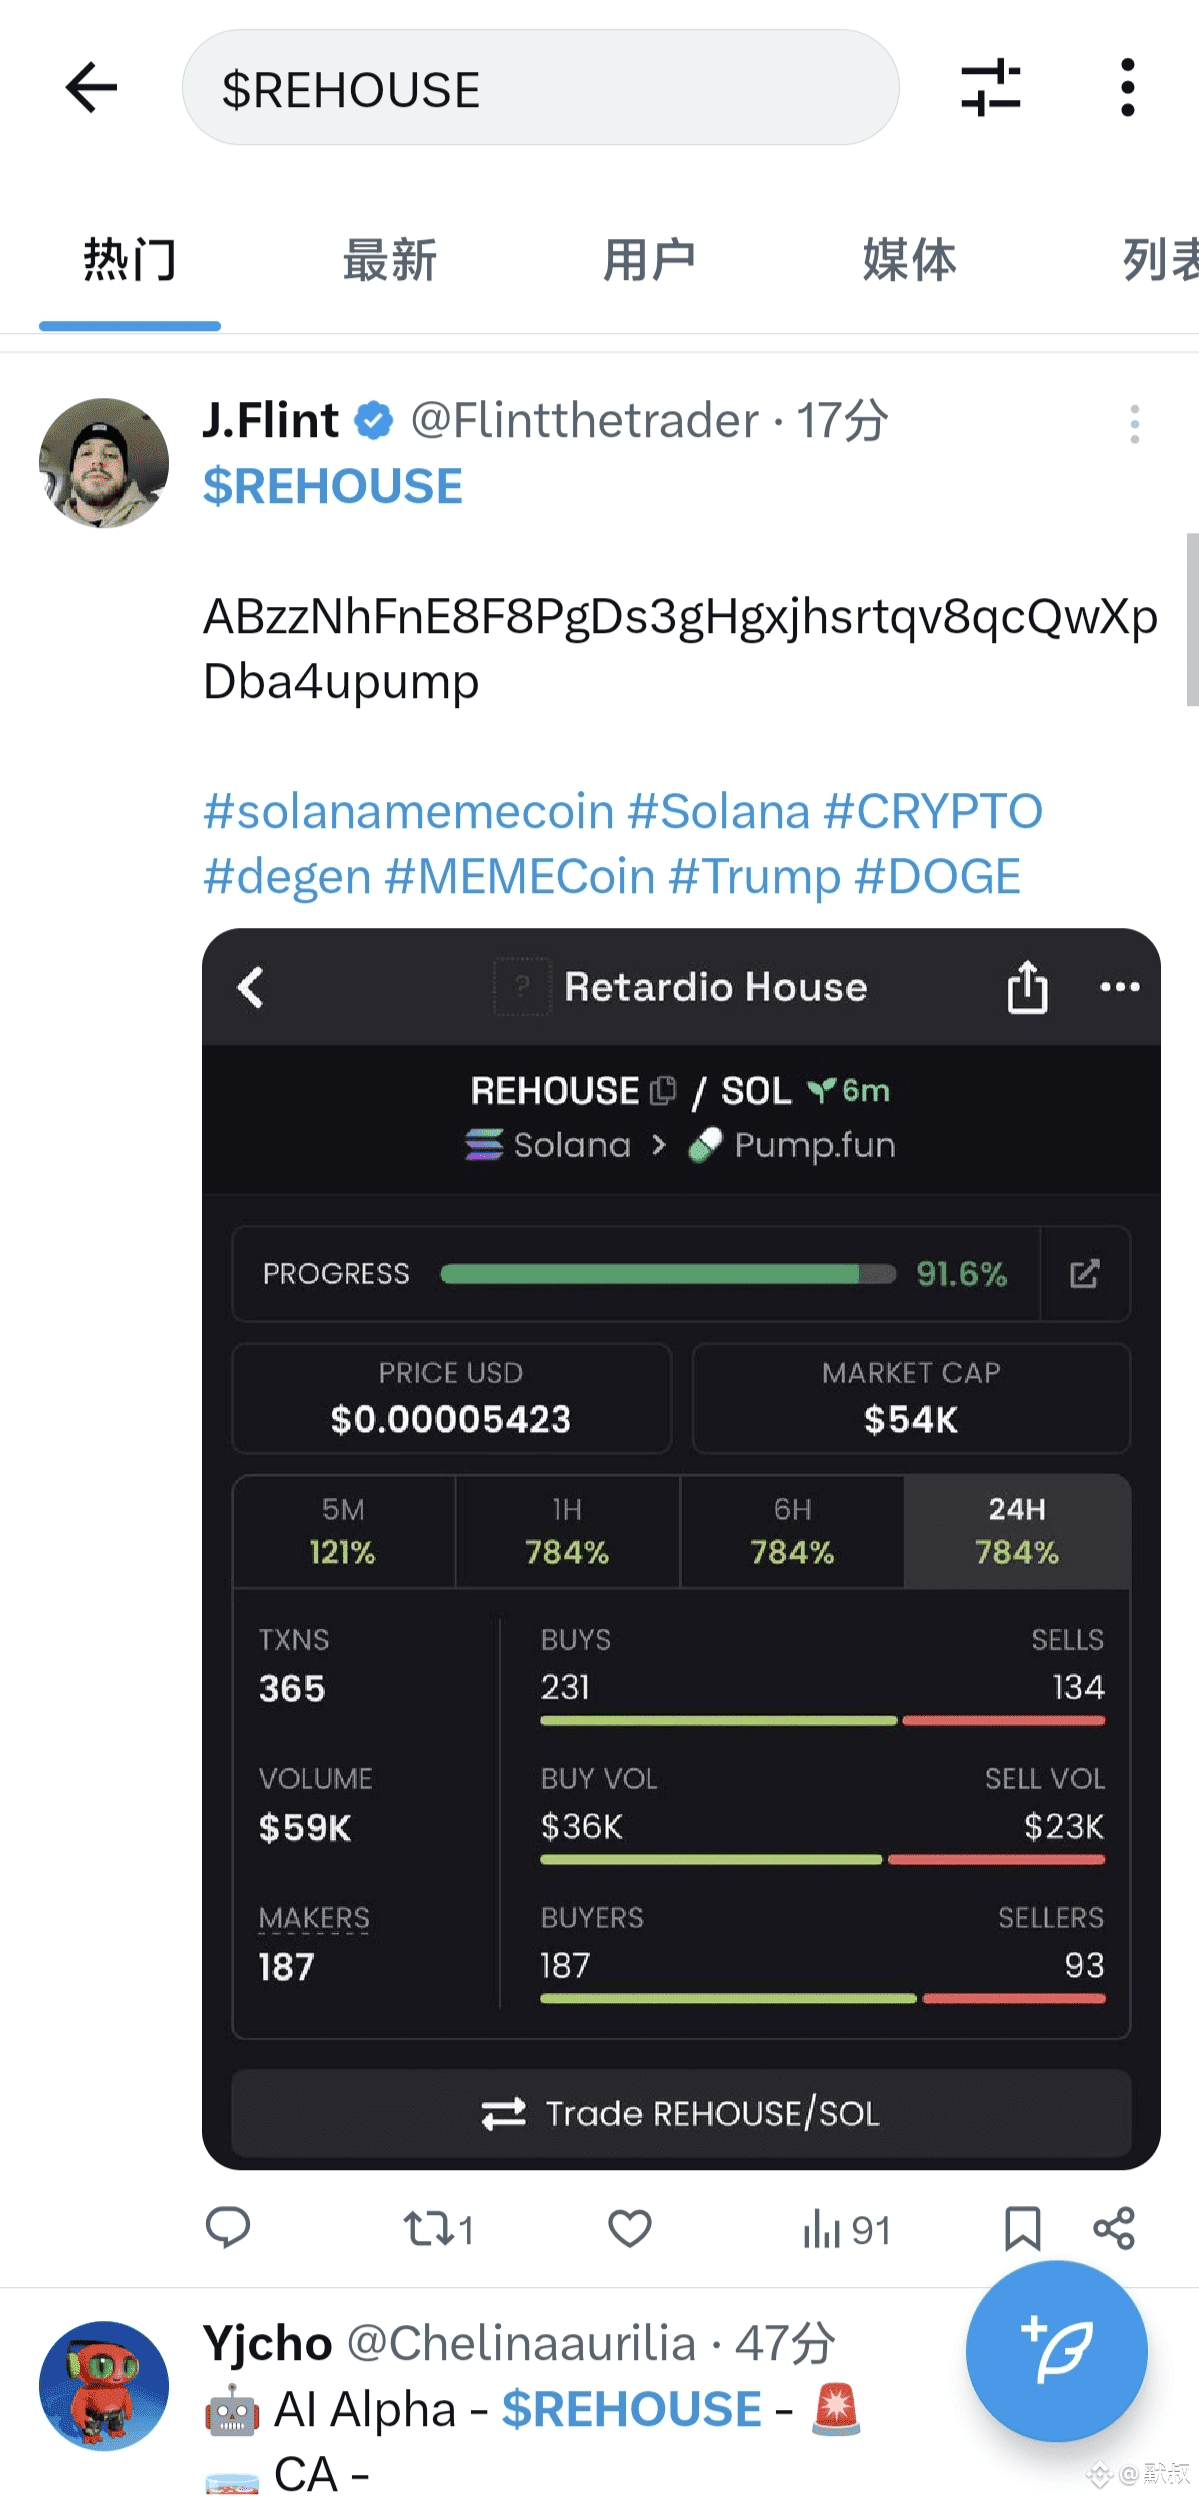The height and width of the screenshot is (2500, 1199).
Task: Switch to the 最新 tab
Action: pyautogui.click(x=389, y=261)
